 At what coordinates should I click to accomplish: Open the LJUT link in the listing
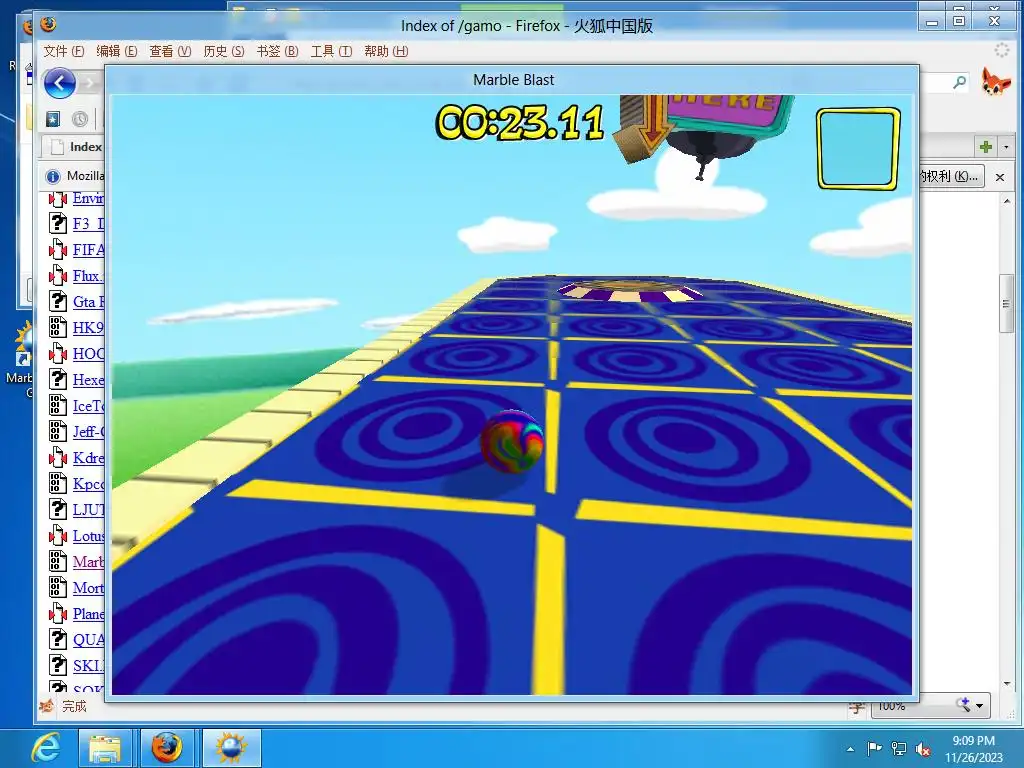click(x=88, y=509)
